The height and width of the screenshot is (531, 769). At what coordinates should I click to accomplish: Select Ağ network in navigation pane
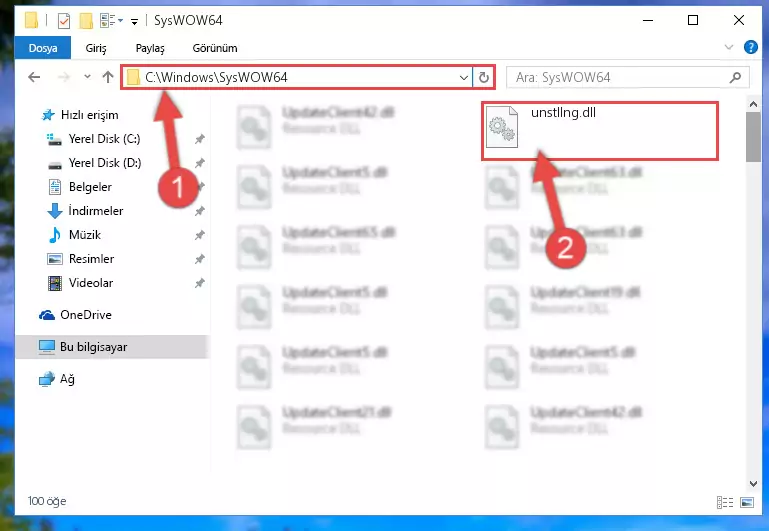point(67,379)
